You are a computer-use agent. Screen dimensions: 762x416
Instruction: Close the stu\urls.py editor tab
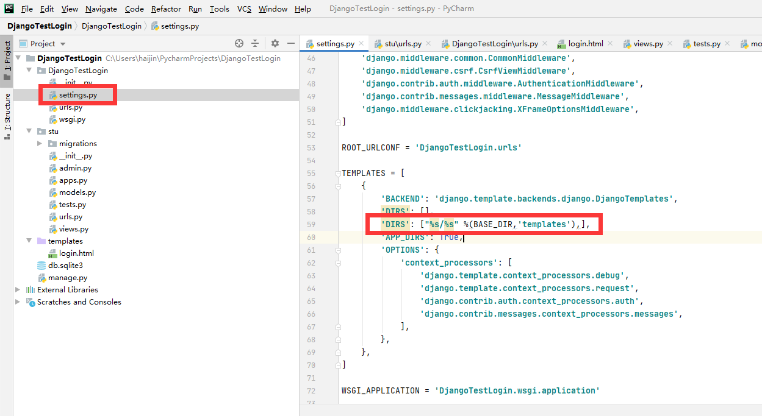click(x=428, y=43)
